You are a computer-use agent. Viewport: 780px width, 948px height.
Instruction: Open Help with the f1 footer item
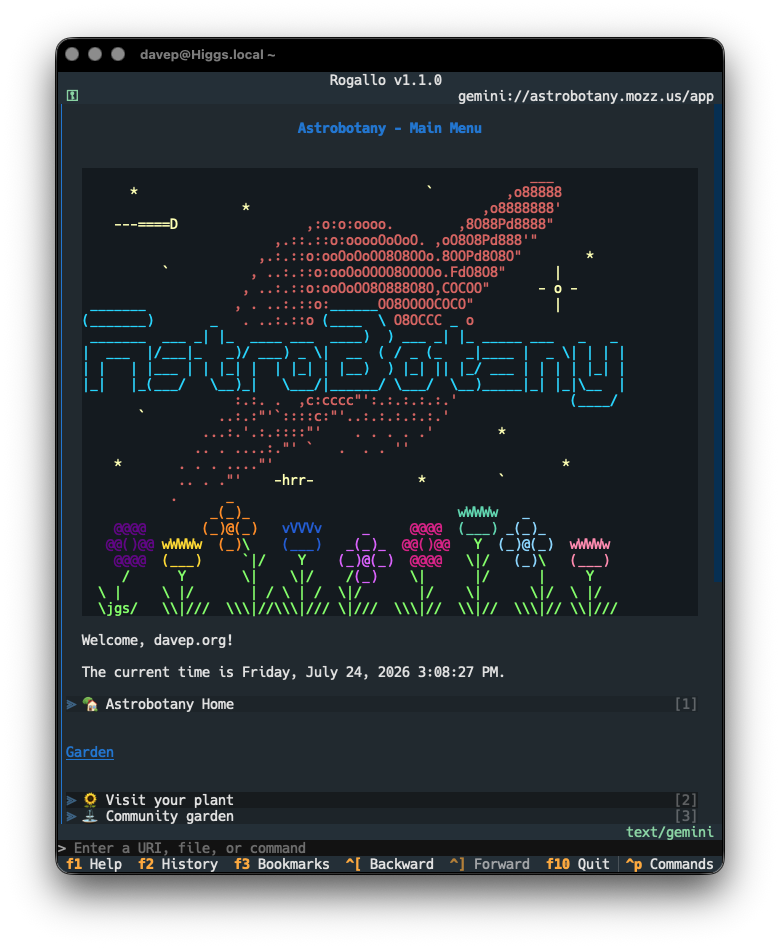click(x=94, y=864)
